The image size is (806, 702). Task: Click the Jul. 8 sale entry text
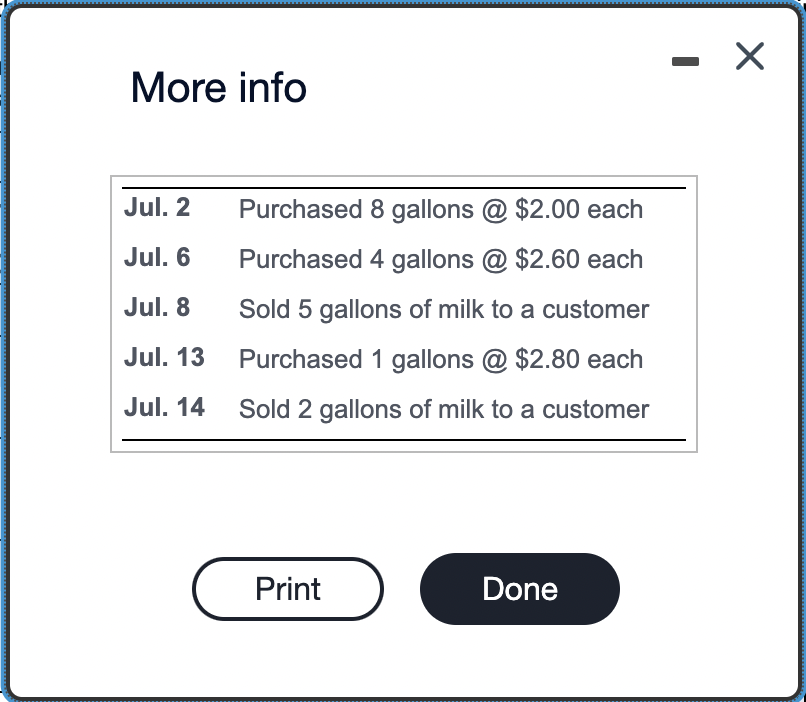point(444,310)
